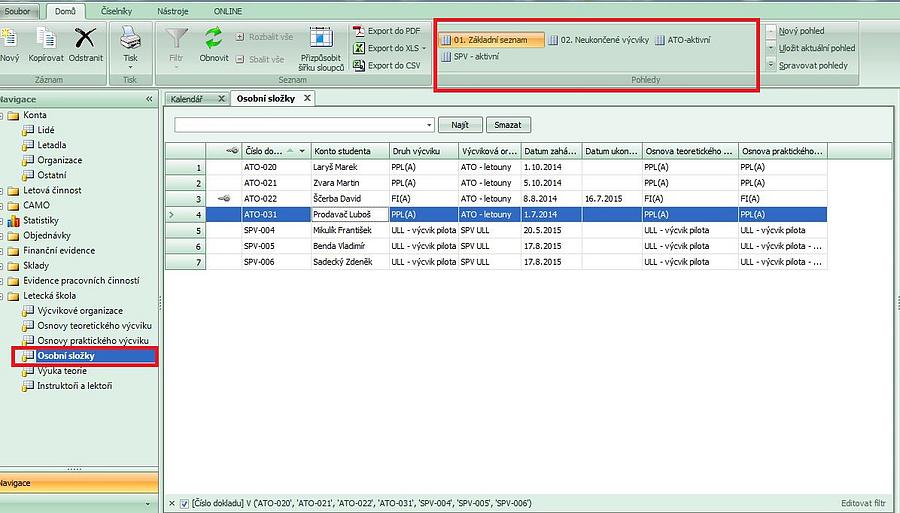Click the Odstranit delete icon
Screen dimensions: 900x513
(85, 39)
